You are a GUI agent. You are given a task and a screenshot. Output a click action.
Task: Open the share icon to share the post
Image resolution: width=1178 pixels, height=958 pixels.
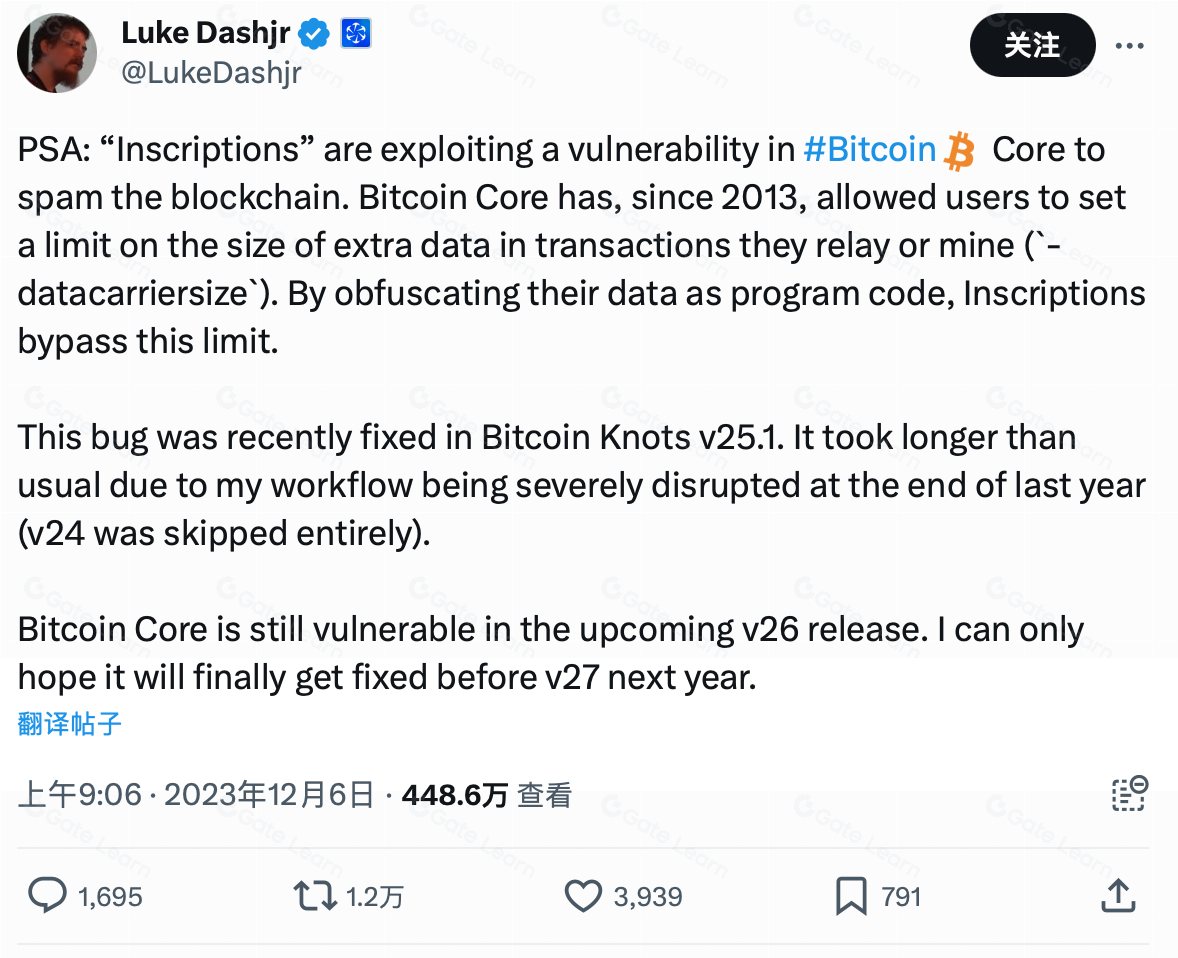(x=1117, y=896)
